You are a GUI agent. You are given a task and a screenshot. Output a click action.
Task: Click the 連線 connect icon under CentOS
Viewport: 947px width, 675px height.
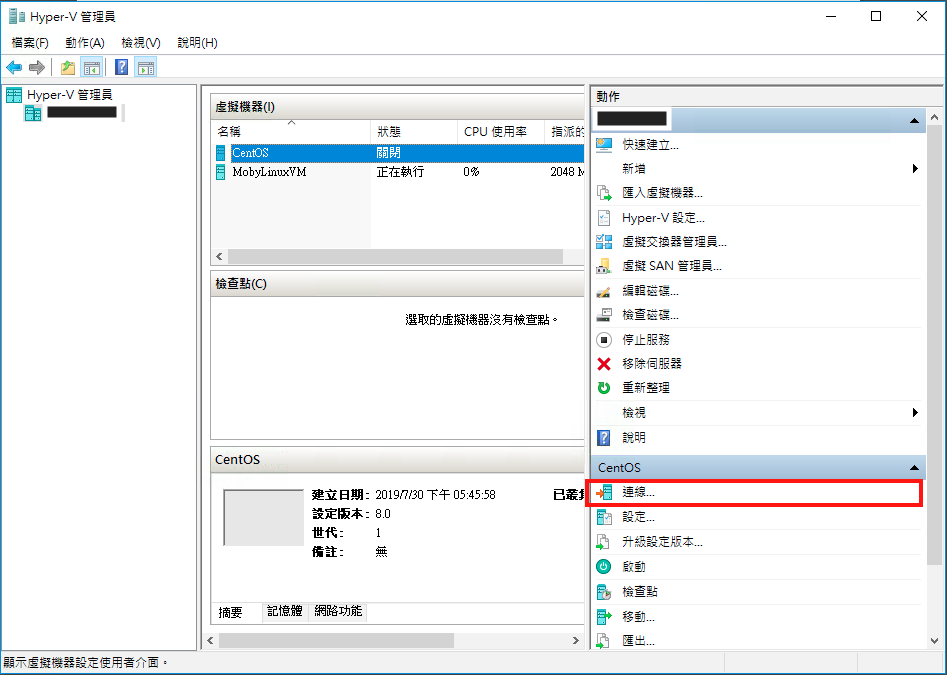pos(604,493)
